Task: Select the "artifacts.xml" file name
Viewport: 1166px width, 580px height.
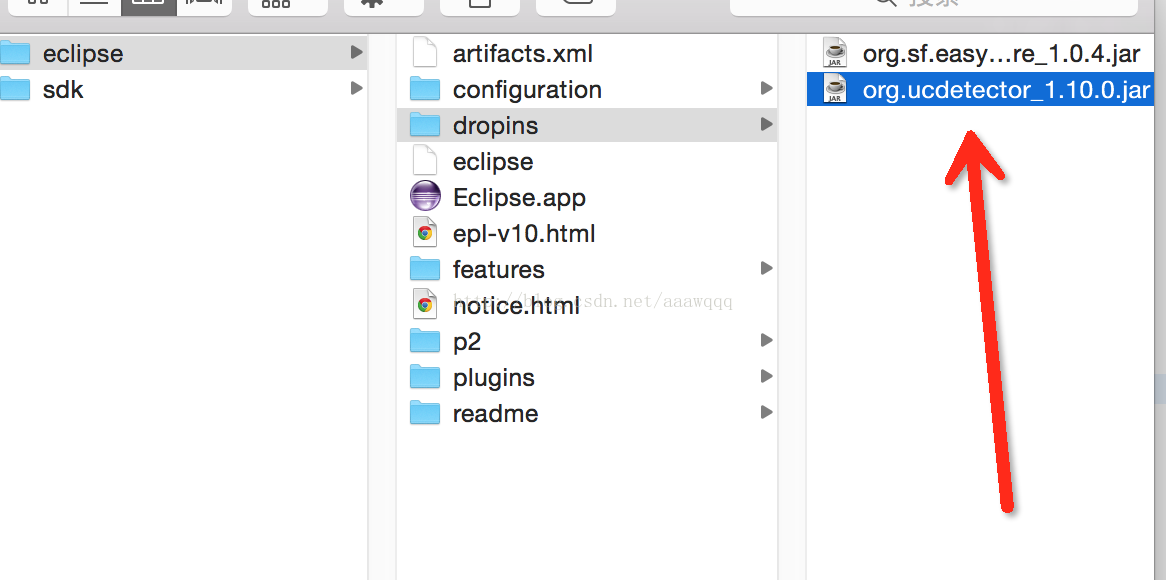Action: 523,54
